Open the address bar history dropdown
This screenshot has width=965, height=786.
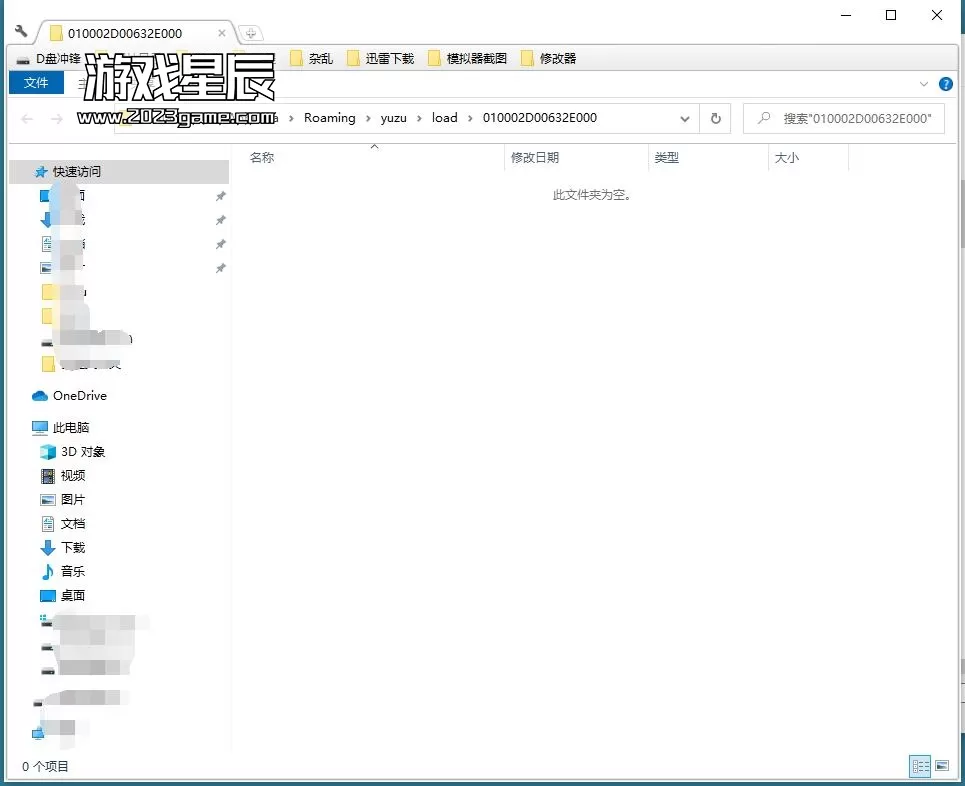685,118
